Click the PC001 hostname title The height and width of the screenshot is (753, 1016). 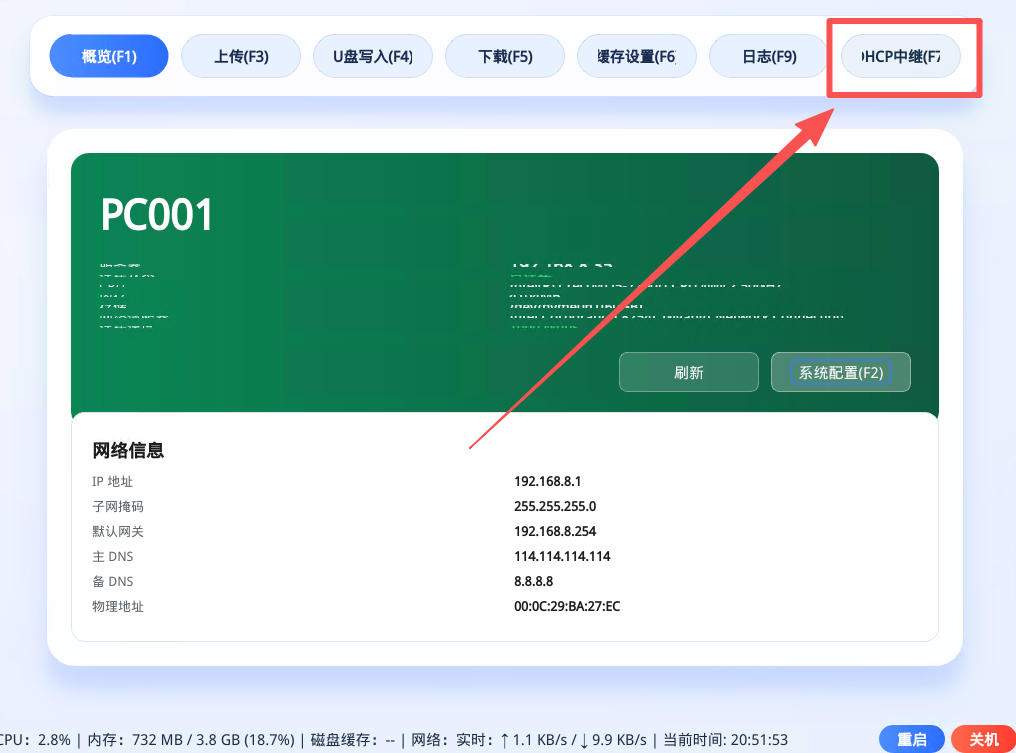pos(157,215)
